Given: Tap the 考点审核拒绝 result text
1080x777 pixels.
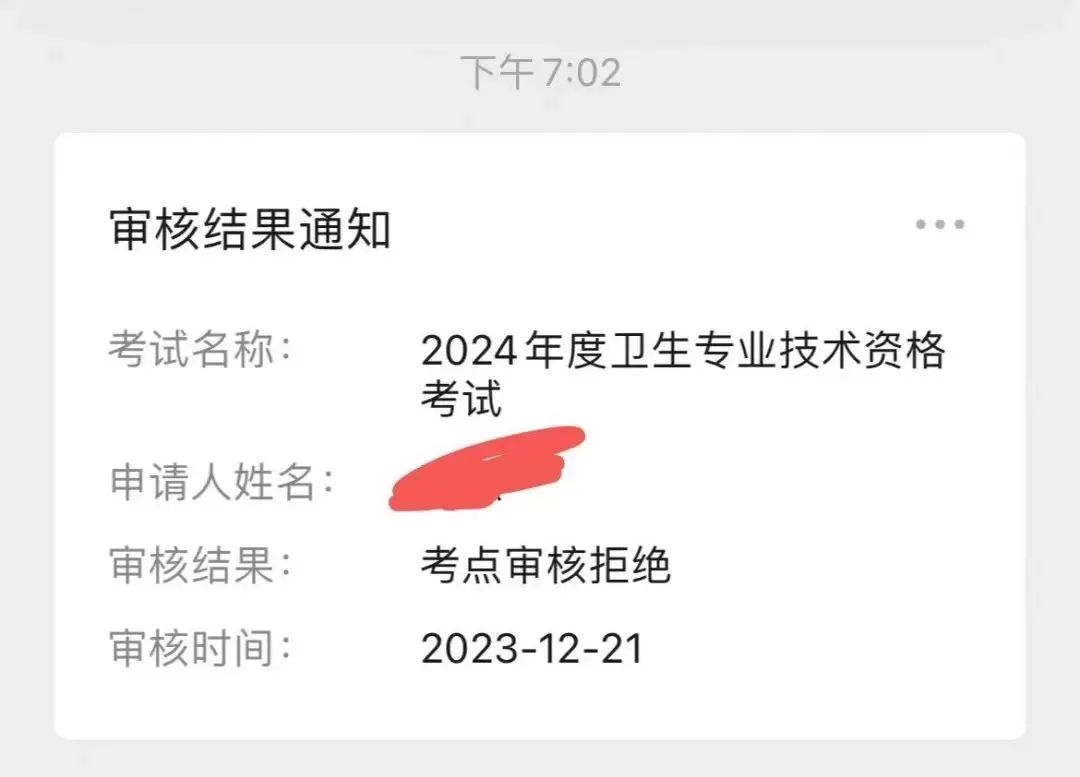Looking at the screenshot, I should 546,565.
